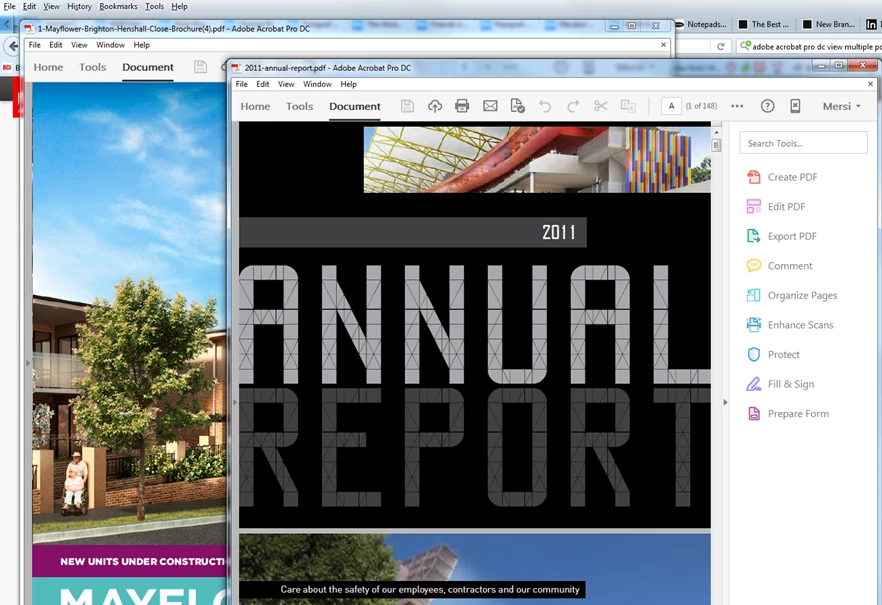Expand the left navigation pane of annual report
882x605 pixels.
pyautogui.click(x=235, y=402)
